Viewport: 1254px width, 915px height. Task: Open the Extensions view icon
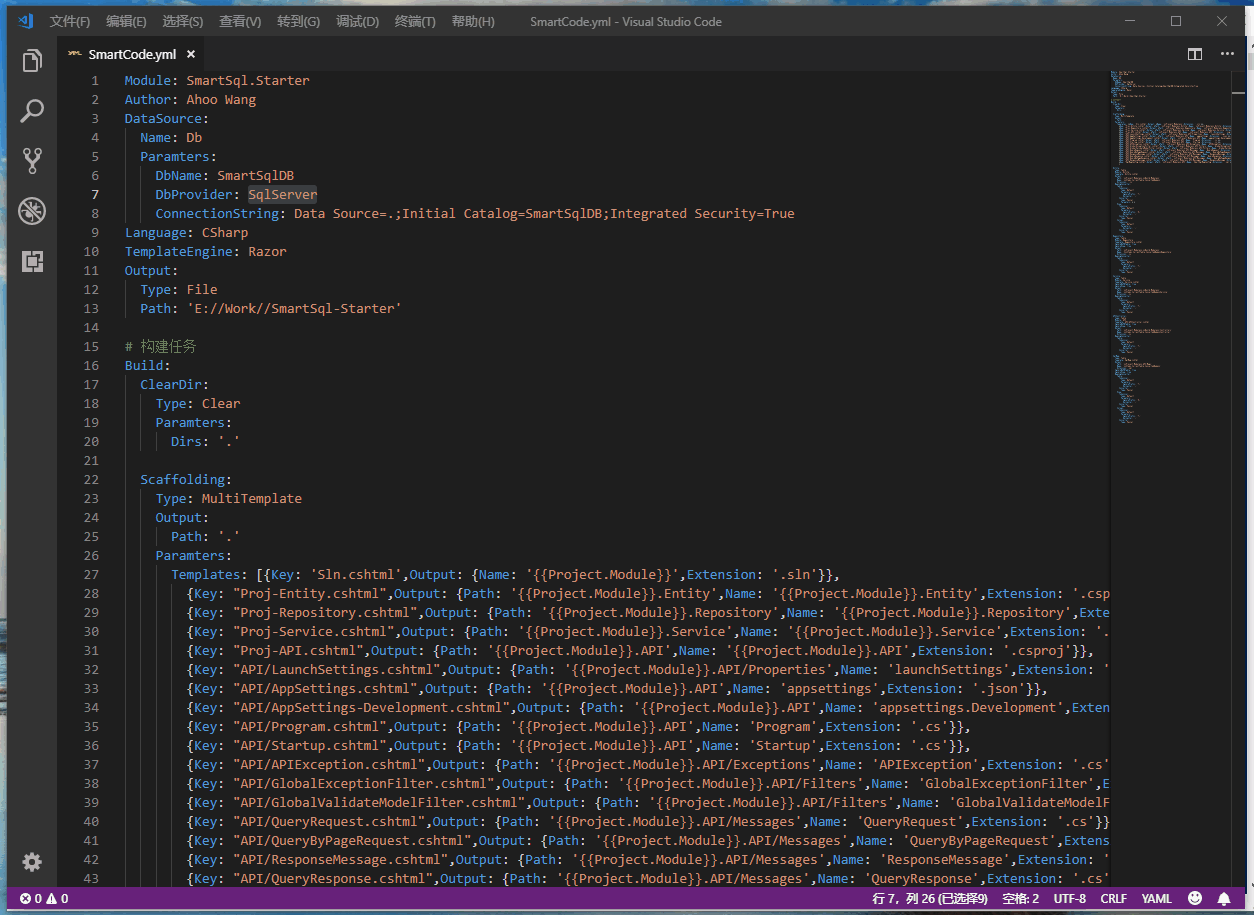pos(31,261)
